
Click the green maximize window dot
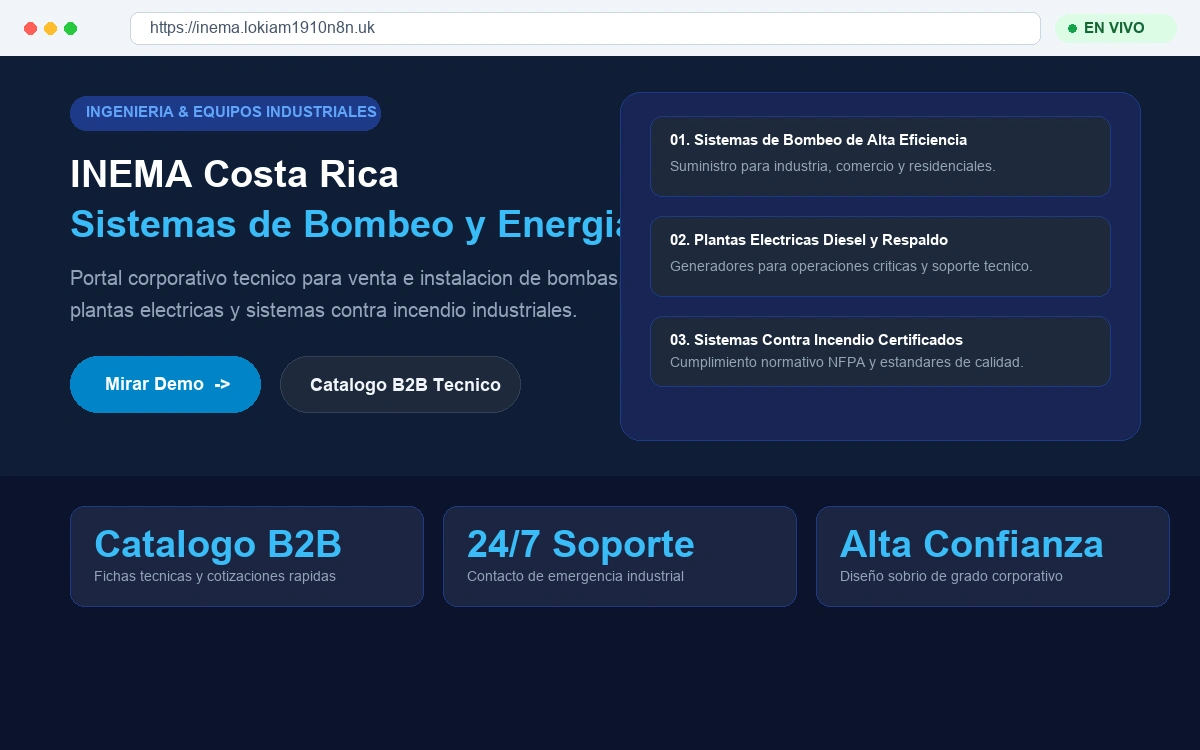[70, 28]
